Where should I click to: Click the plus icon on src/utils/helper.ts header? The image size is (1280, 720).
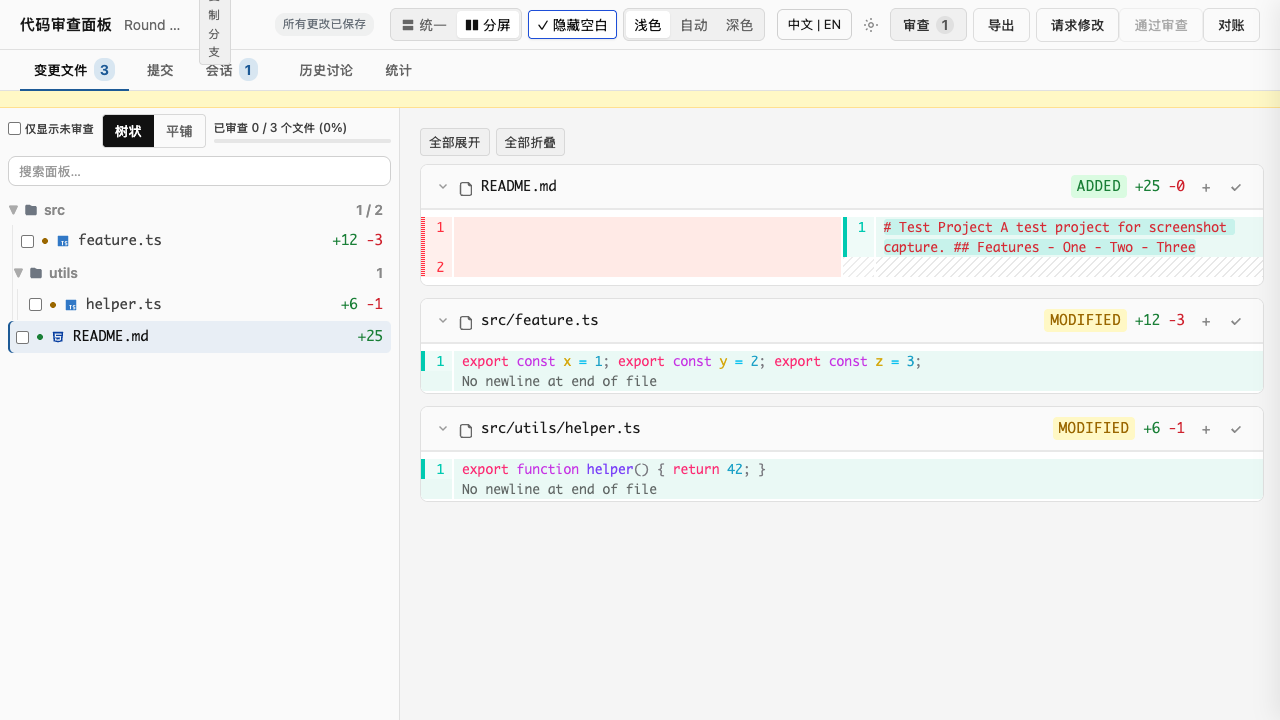click(1206, 429)
